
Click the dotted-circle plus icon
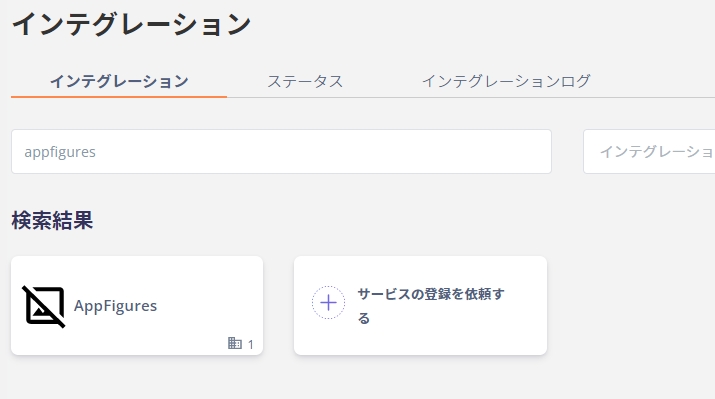click(x=328, y=302)
